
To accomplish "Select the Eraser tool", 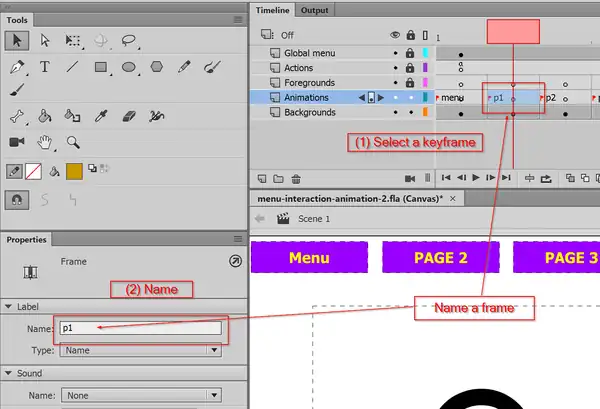I will click(x=128, y=116).
